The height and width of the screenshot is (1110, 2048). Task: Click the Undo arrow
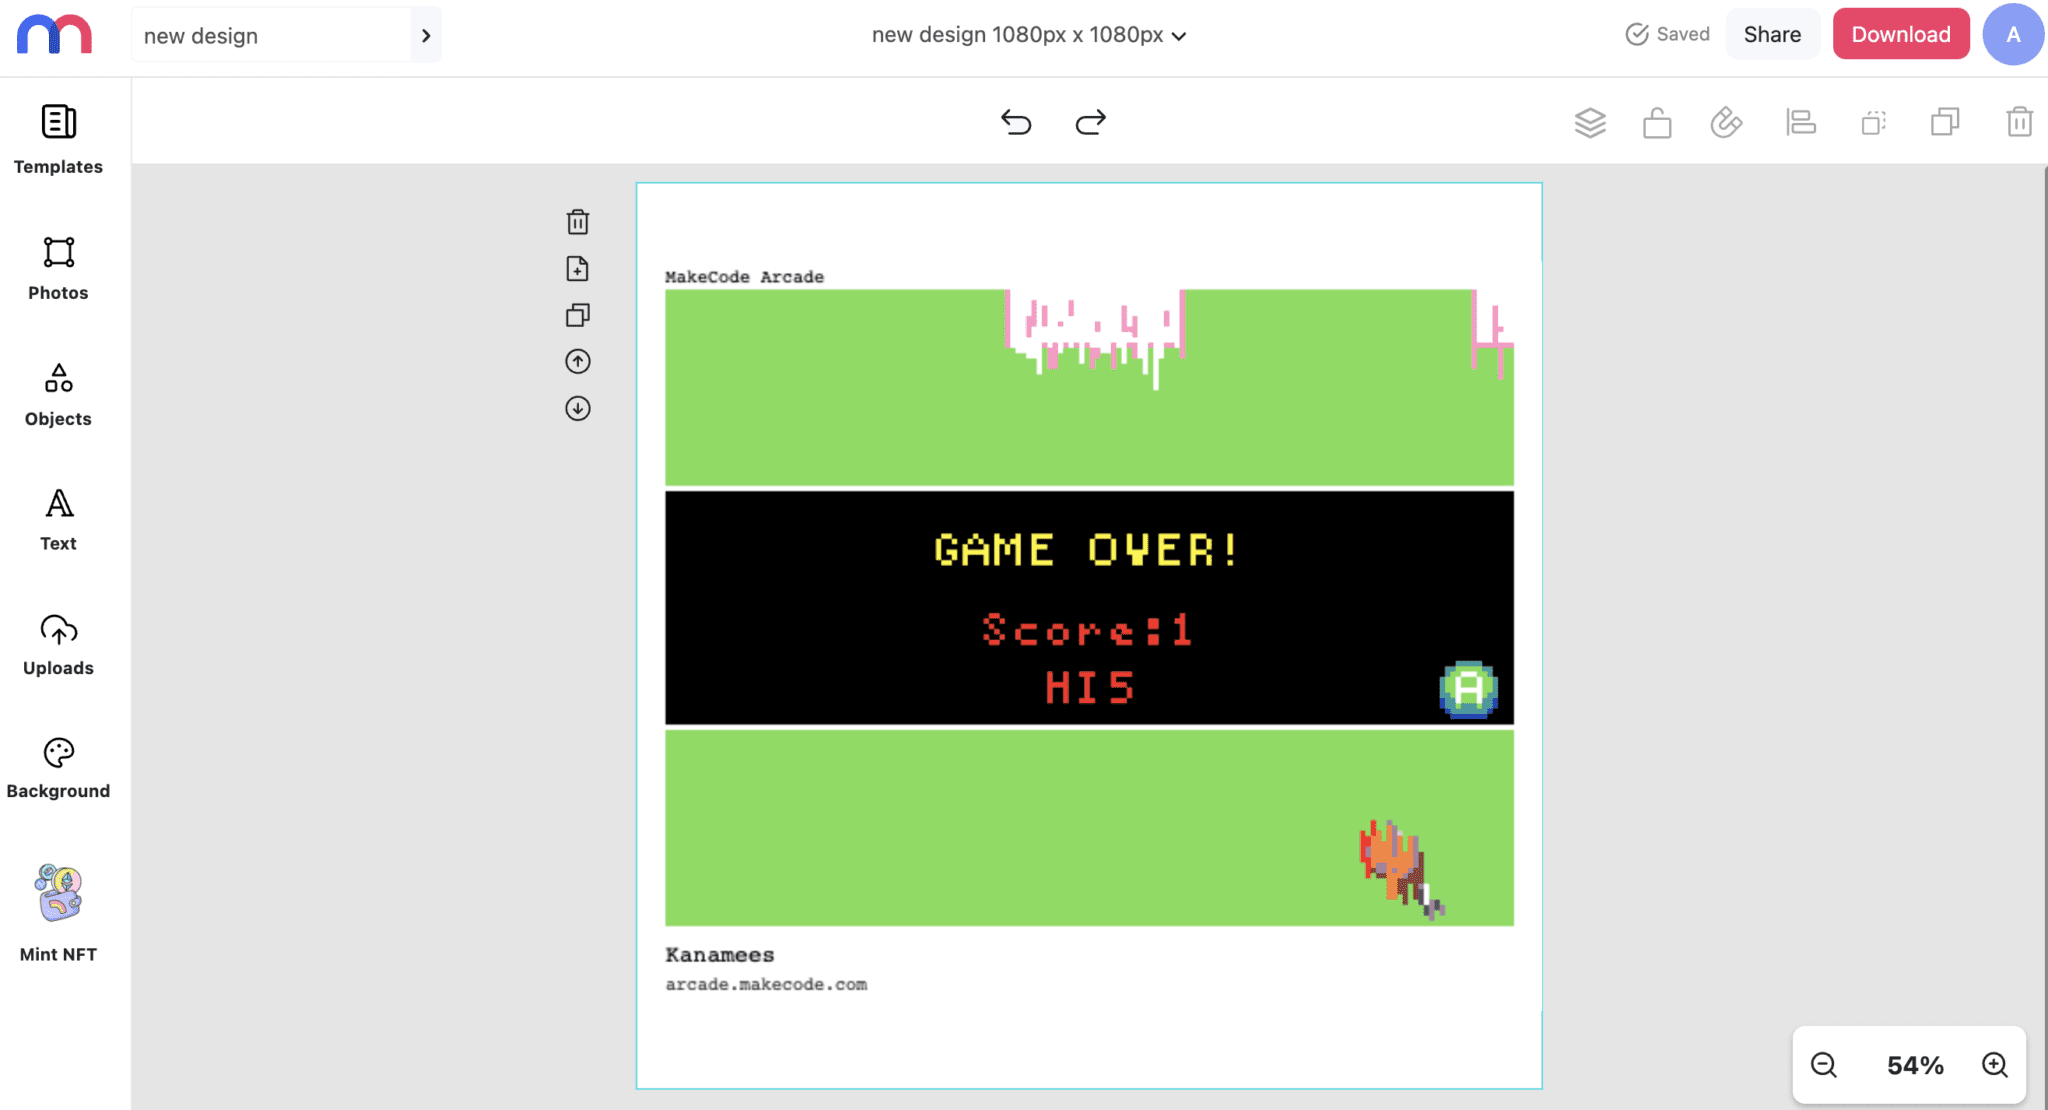tap(1016, 122)
